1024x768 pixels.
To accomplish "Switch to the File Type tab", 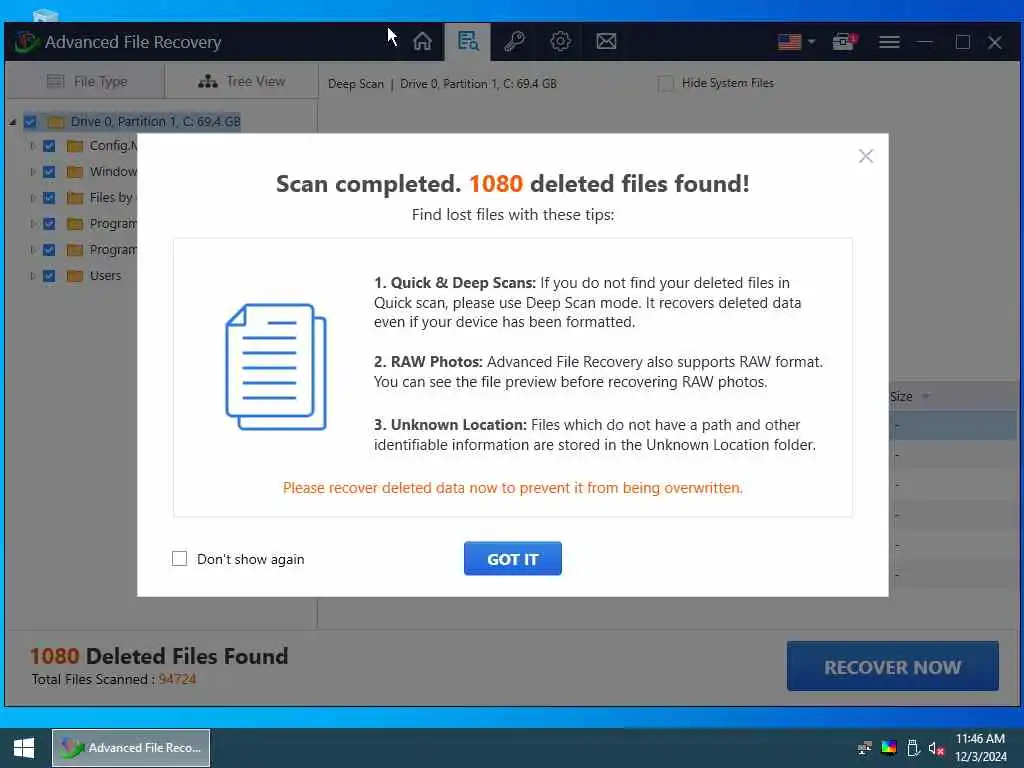I will pyautogui.click(x=86, y=81).
